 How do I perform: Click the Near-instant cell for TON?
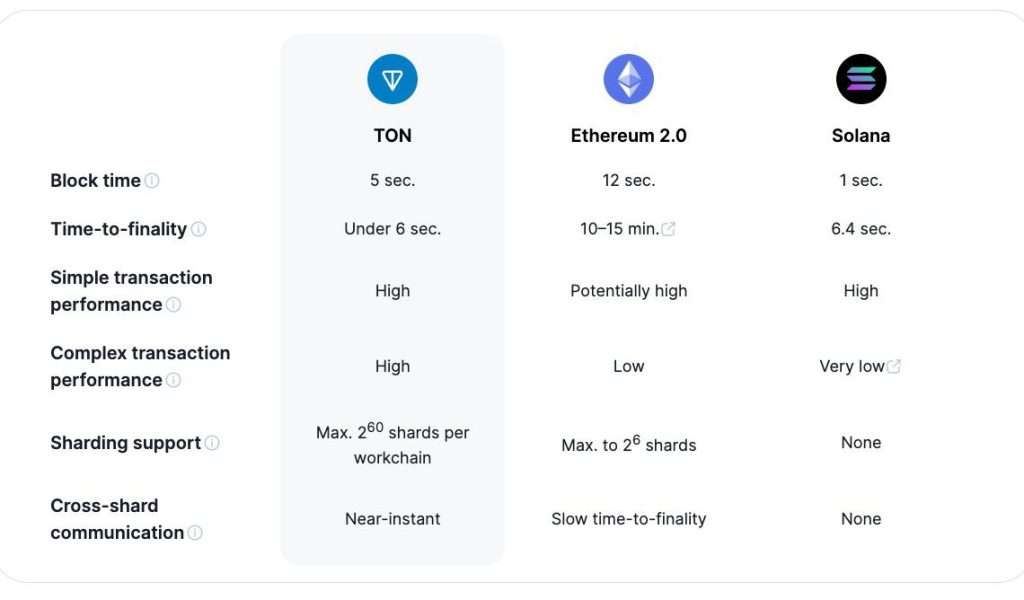392,519
